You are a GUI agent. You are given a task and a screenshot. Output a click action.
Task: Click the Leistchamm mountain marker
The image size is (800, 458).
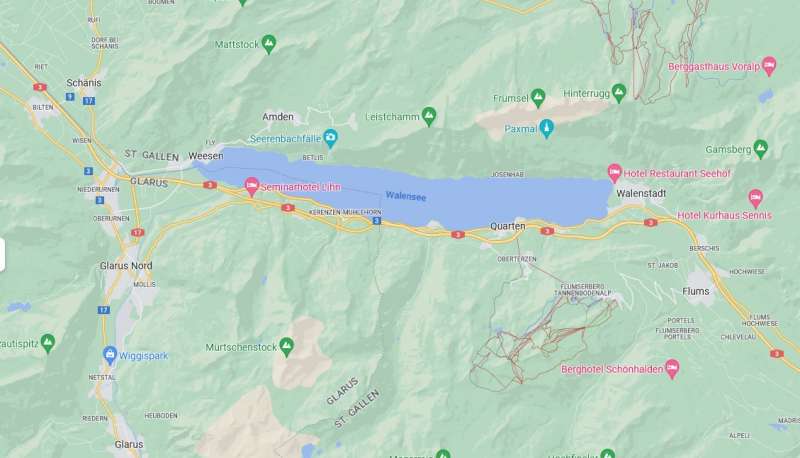(429, 117)
